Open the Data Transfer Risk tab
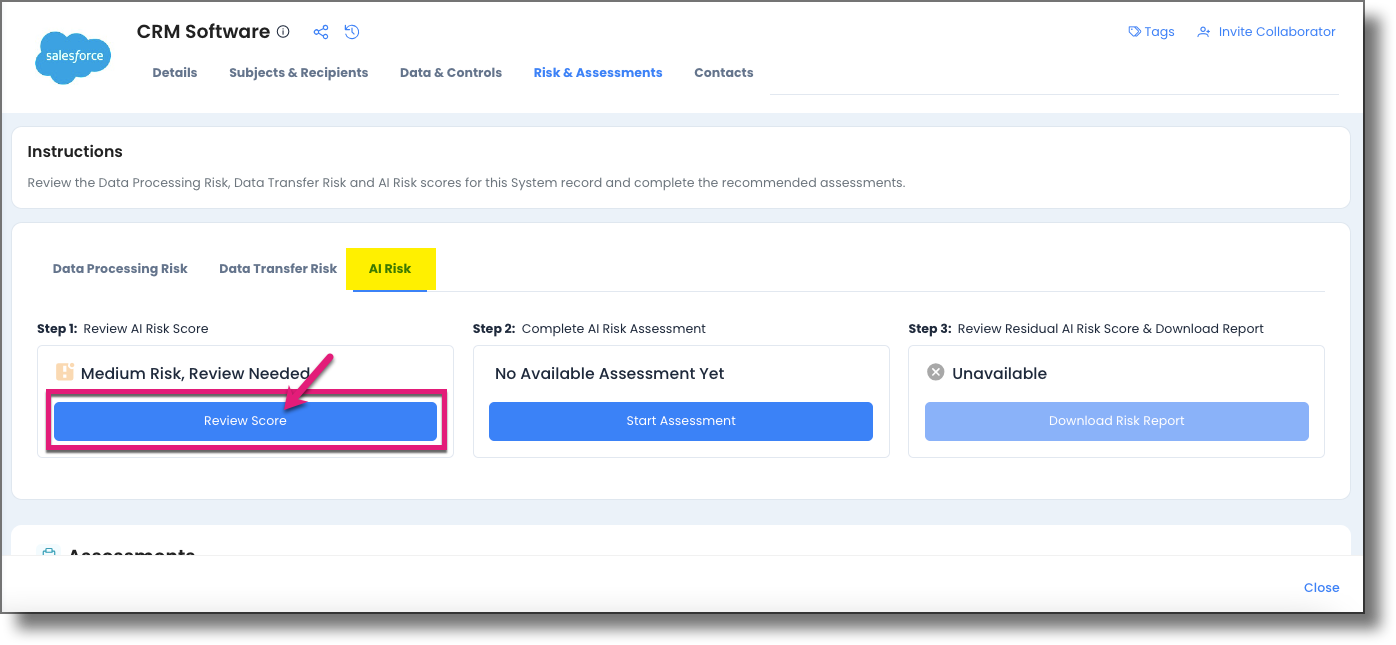 278,269
